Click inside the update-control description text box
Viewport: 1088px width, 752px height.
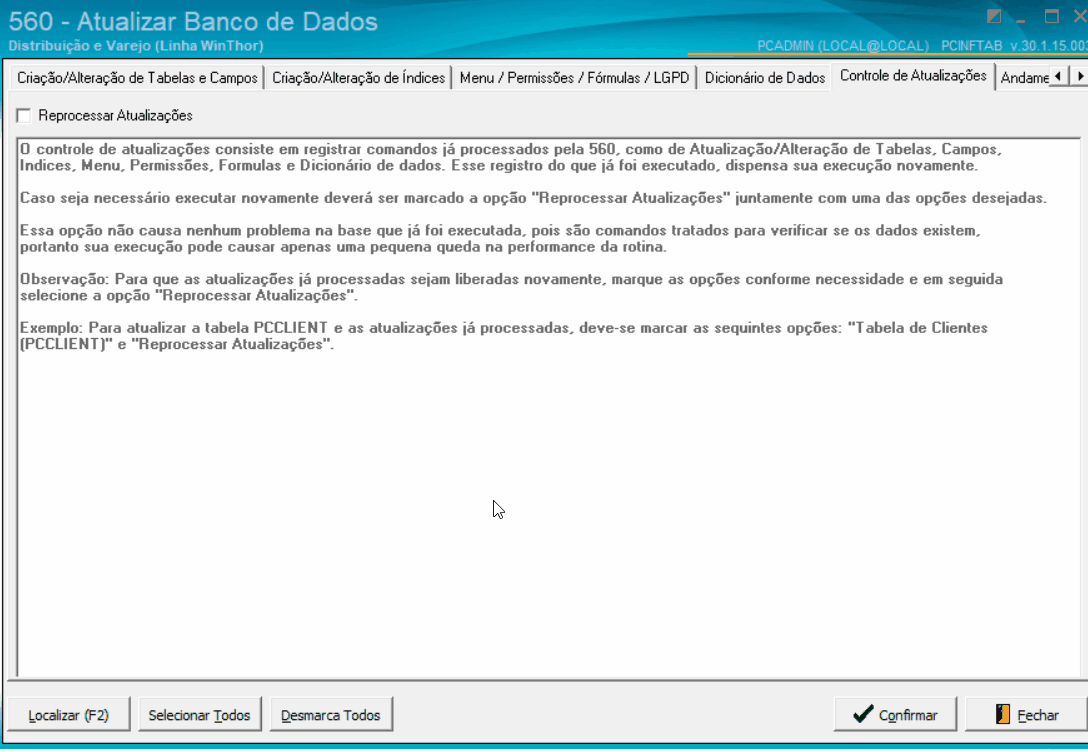point(548,408)
